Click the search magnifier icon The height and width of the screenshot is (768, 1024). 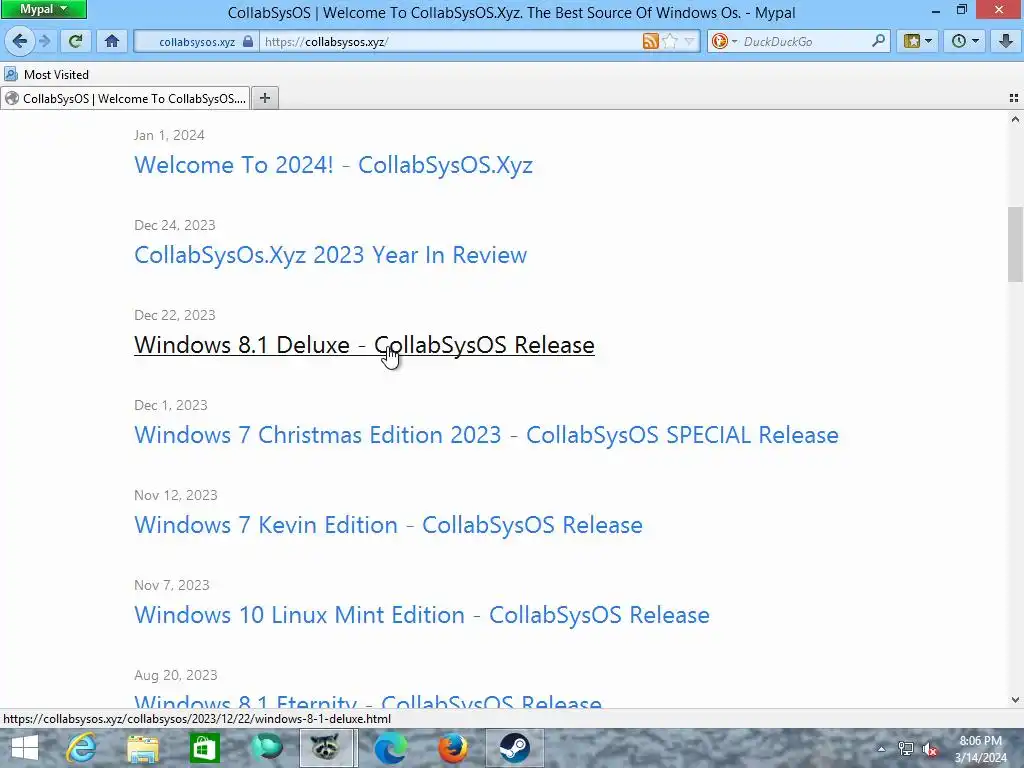coord(878,41)
